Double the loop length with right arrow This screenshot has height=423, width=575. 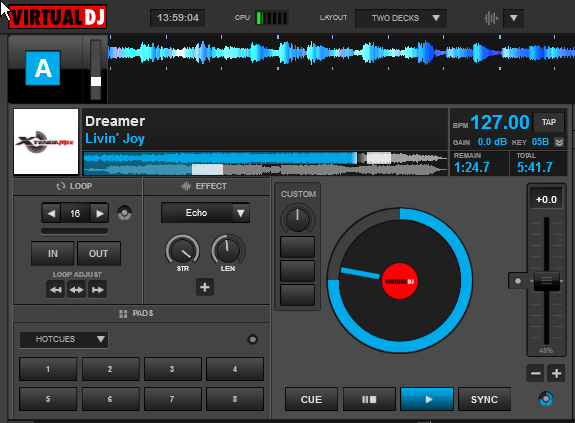tap(99, 213)
